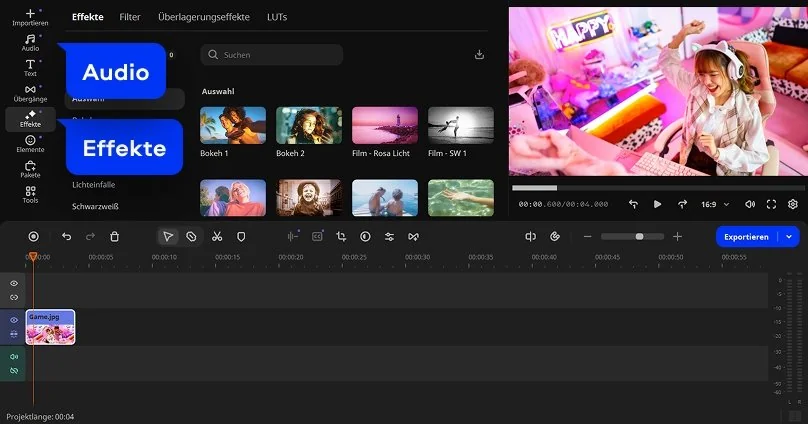Select the Film - Rosa Licht thumbnail

[384, 126]
